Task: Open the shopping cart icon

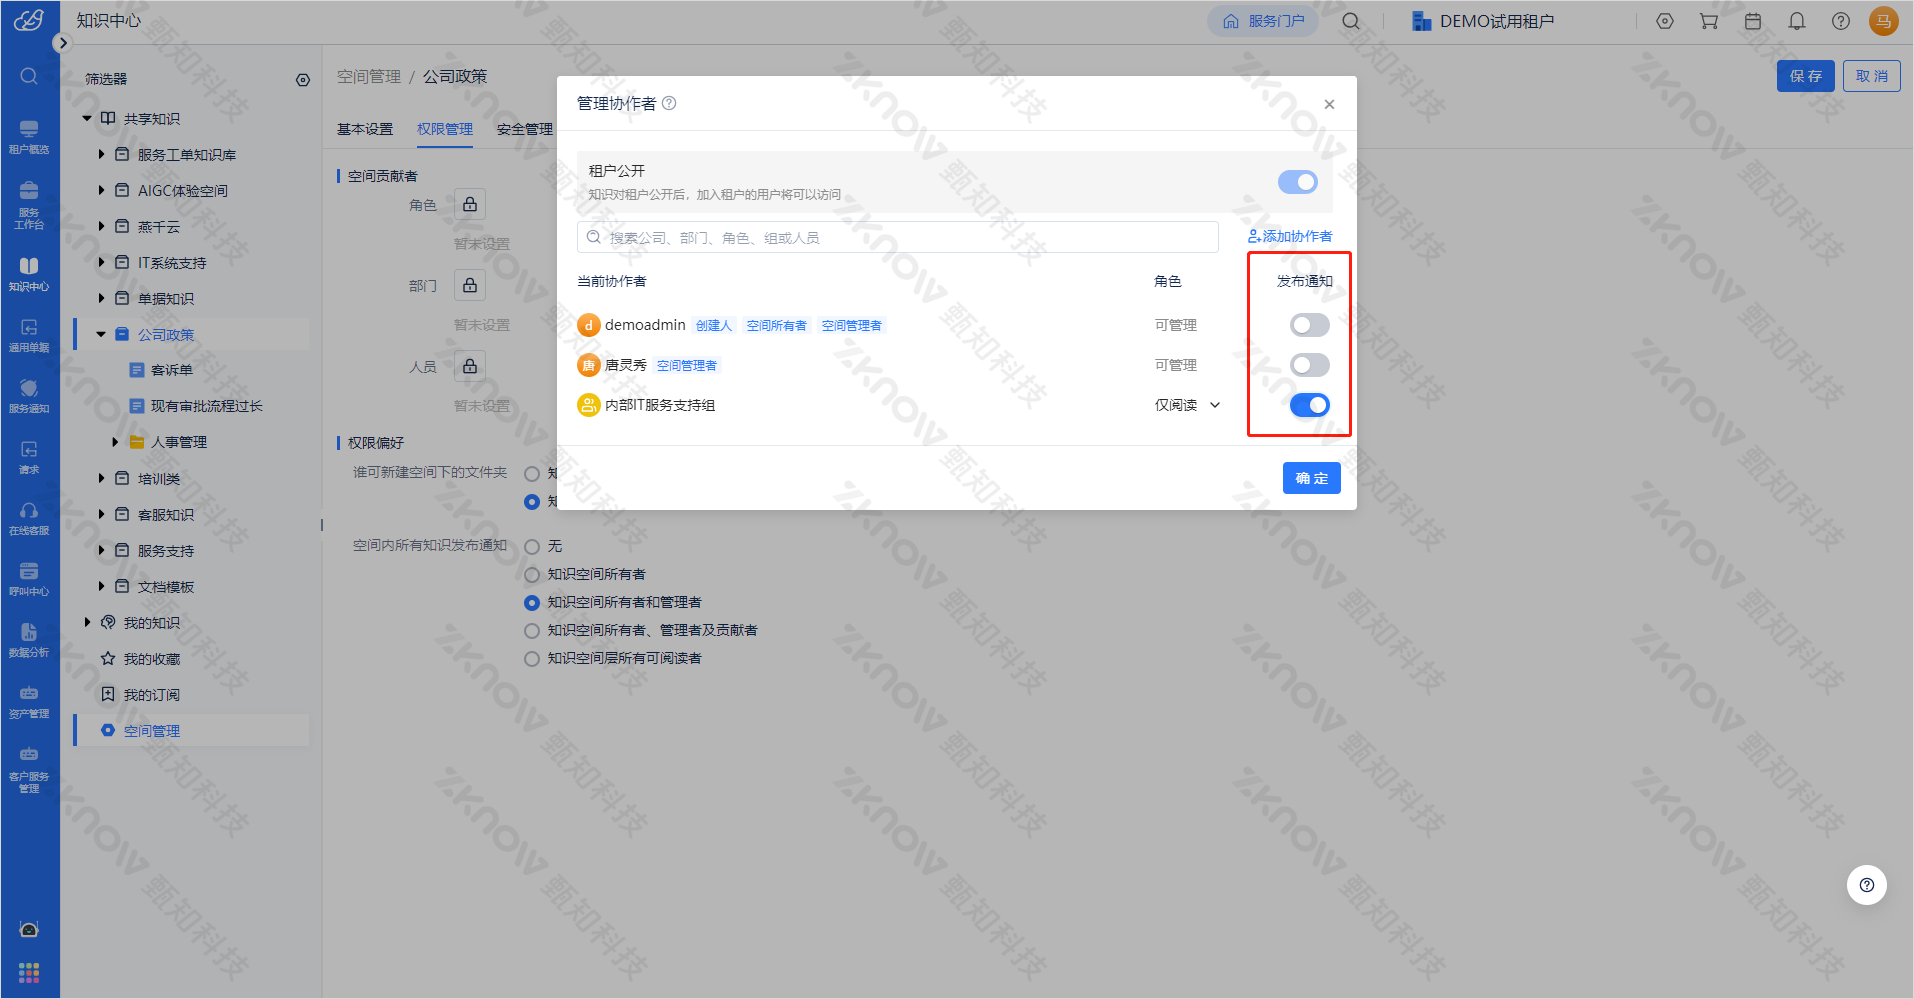Action: [1709, 21]
